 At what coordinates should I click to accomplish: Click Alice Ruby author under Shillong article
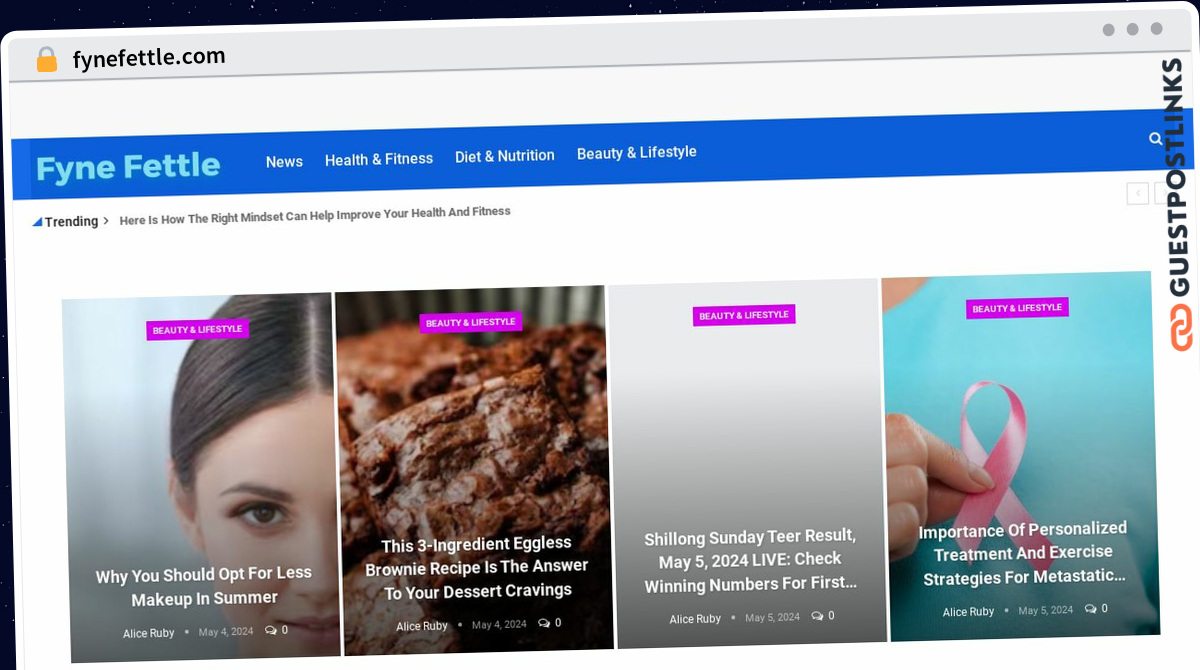(695, 619)
